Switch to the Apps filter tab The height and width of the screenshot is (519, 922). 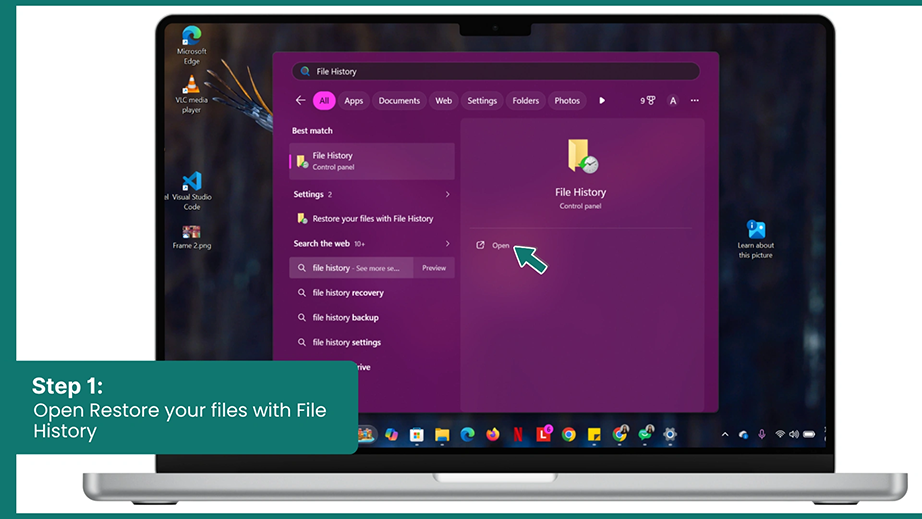coord(353,101)
